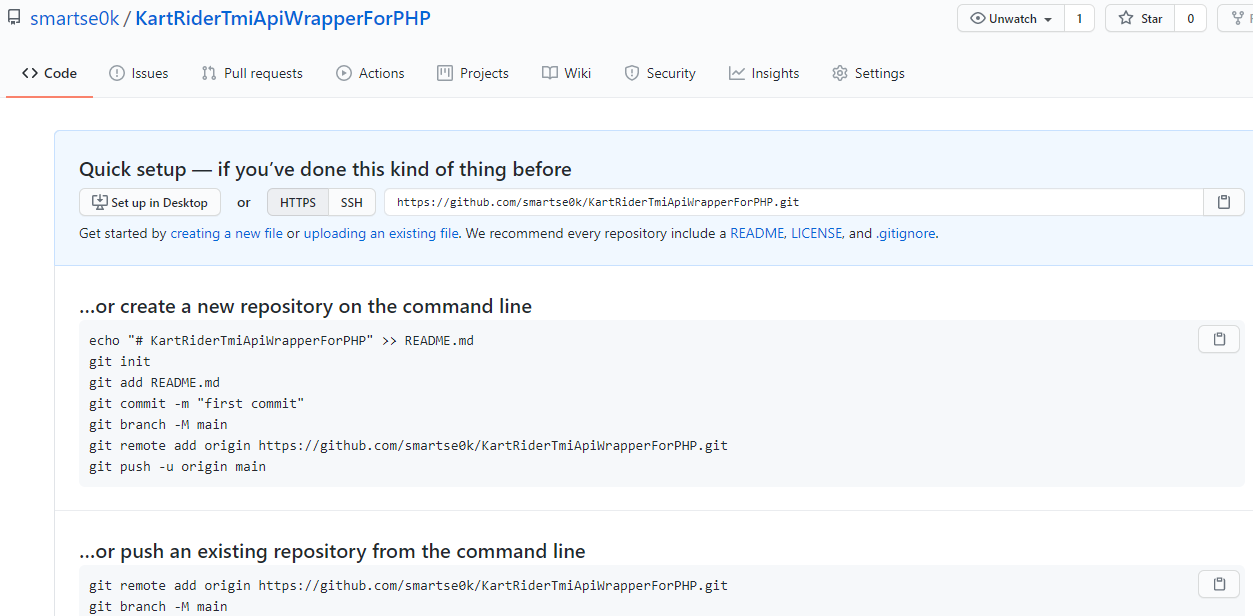Open the Security tab
This screenshot has height=616, width=1253.
[x=660, y=73]
